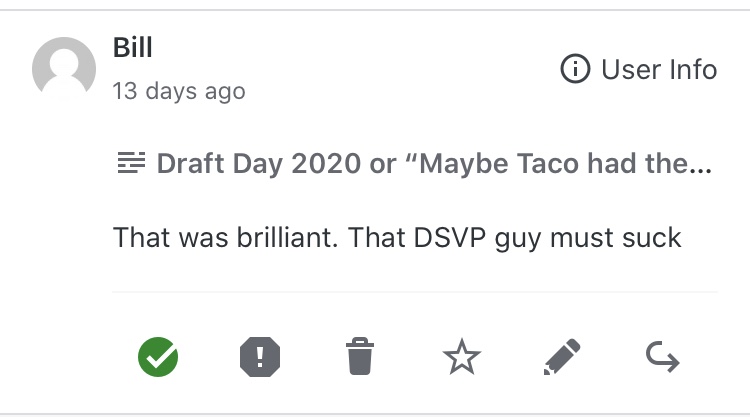
Task: Expand the truncated post title at the ellipsis
Action: coord(702,164)
